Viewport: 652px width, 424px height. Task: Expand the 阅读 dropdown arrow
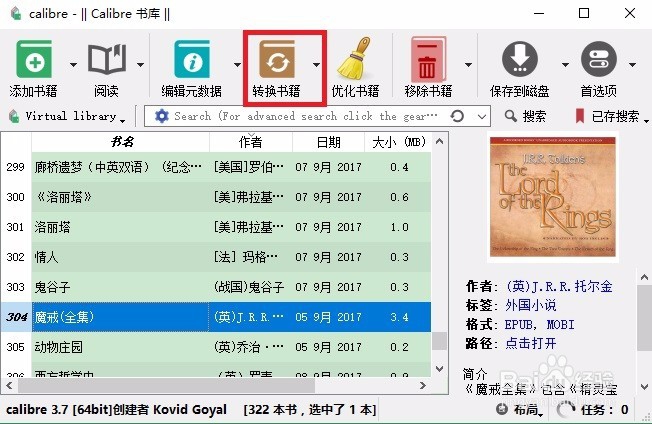point(141,64)
